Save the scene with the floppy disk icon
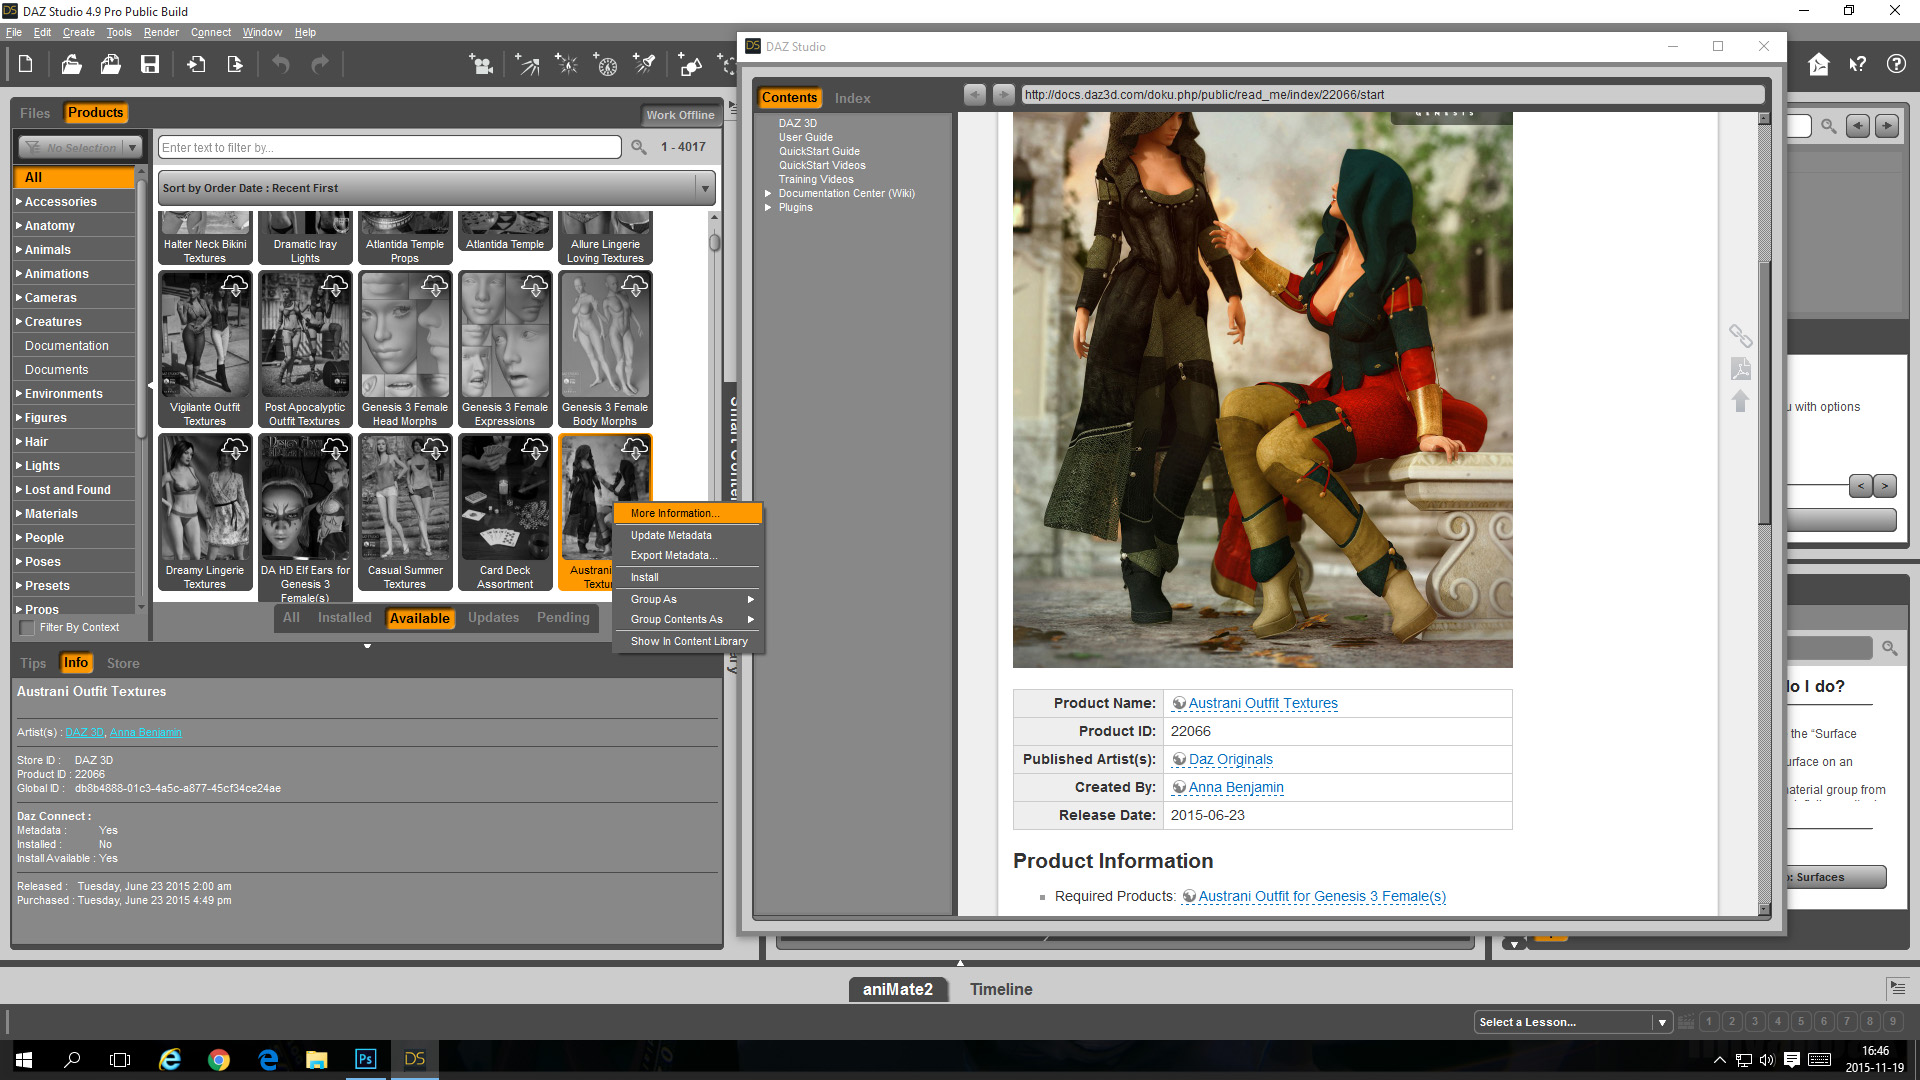The height and width of the screenshot is (1080, 1920). click(150, 65)
